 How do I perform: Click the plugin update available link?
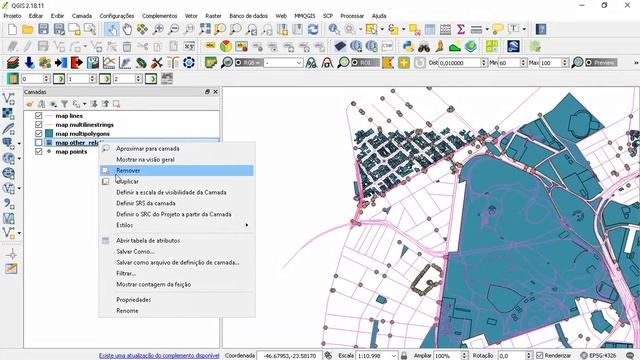pos(159,356)
